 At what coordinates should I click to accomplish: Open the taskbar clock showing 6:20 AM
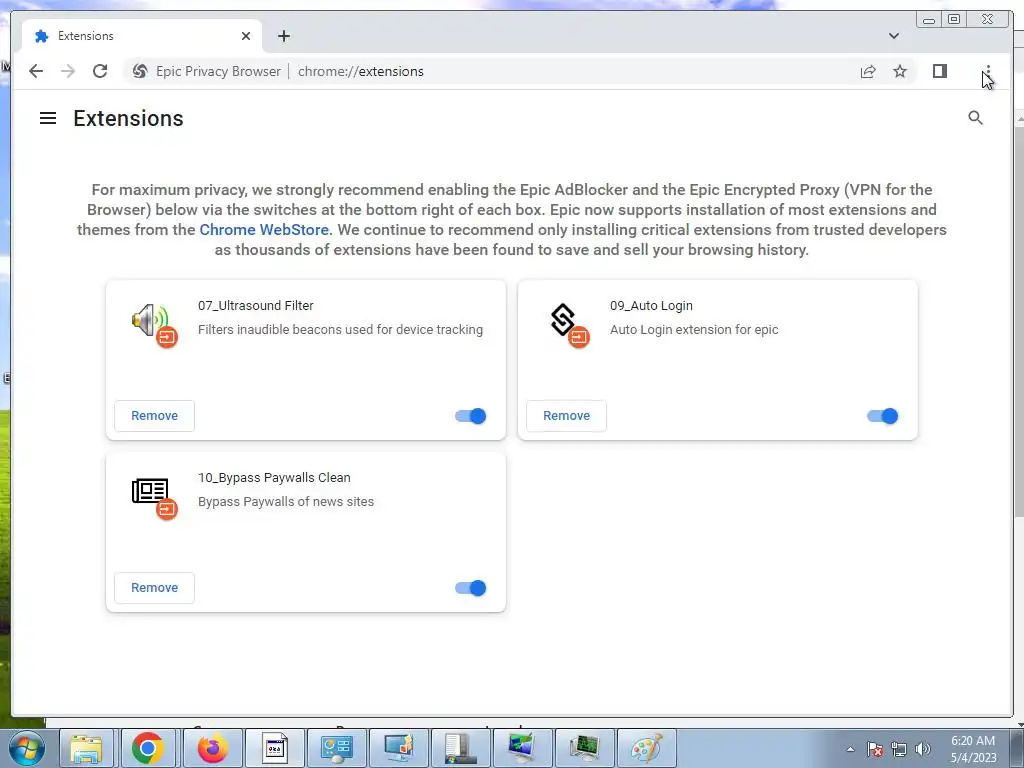(973, 749)
